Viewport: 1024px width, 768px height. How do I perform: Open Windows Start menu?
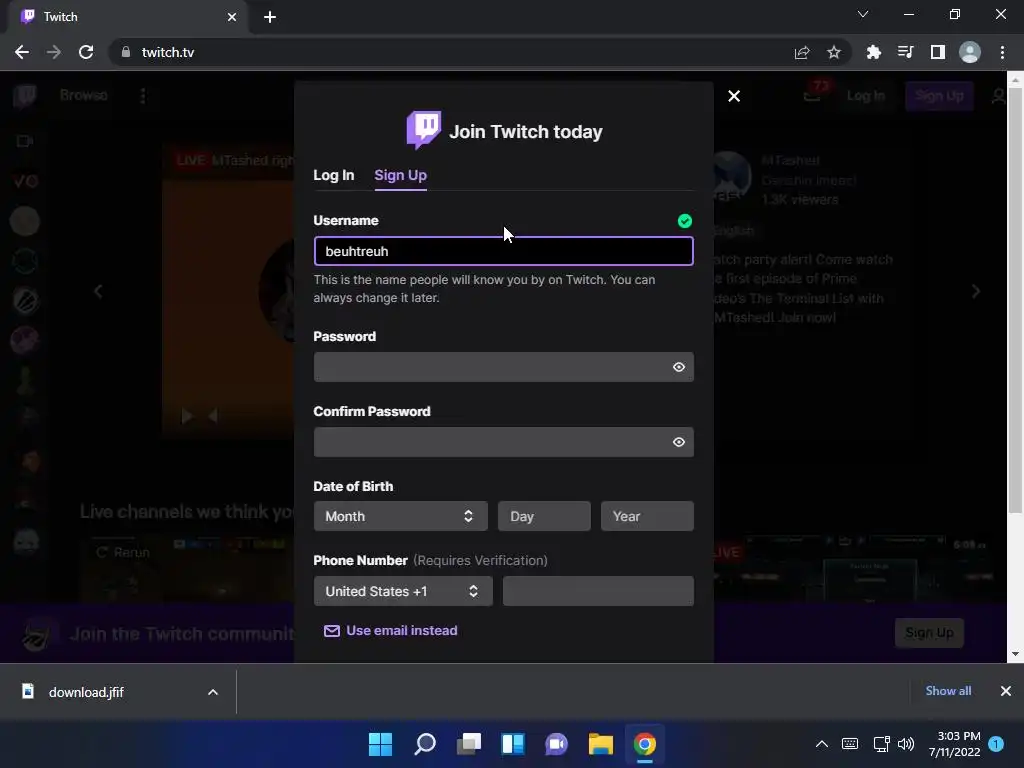[x=380, y=744]
